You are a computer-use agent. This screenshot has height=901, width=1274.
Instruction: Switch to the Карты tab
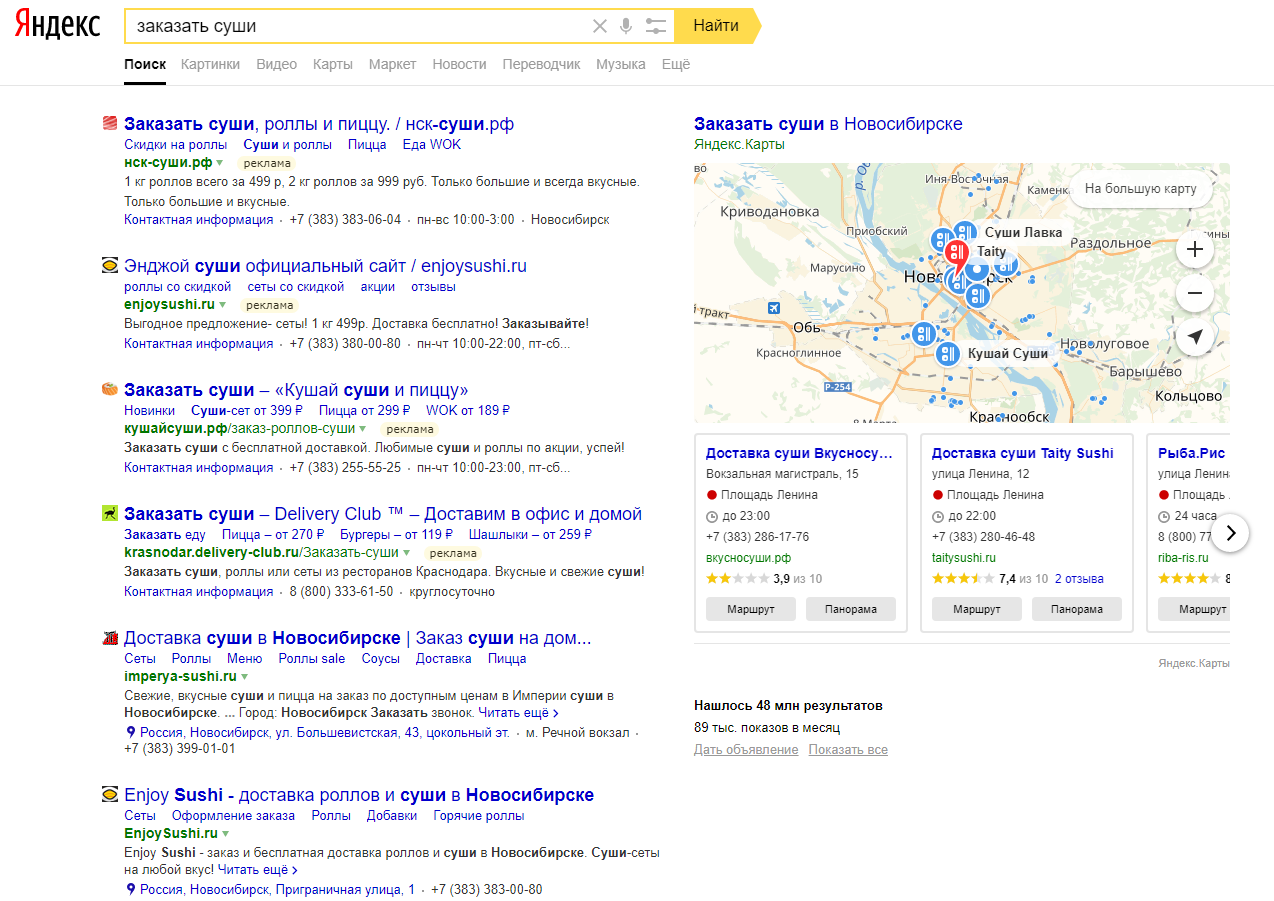(x=333, y=64)
